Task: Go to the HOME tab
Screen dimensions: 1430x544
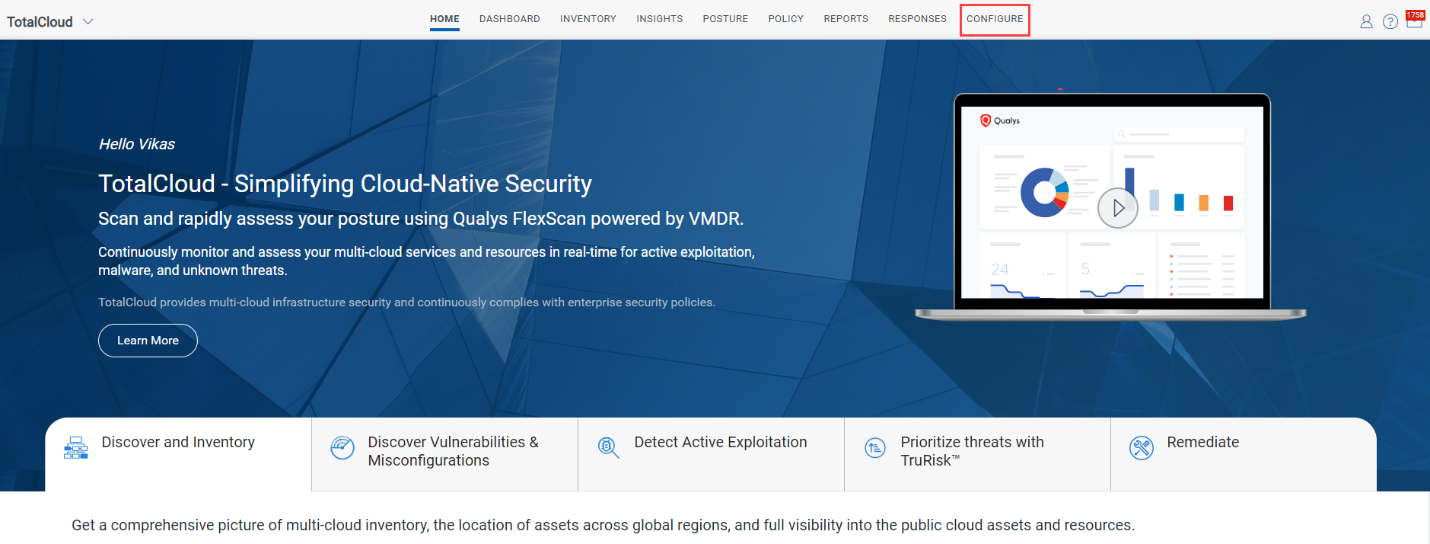Action: (445, 19)
